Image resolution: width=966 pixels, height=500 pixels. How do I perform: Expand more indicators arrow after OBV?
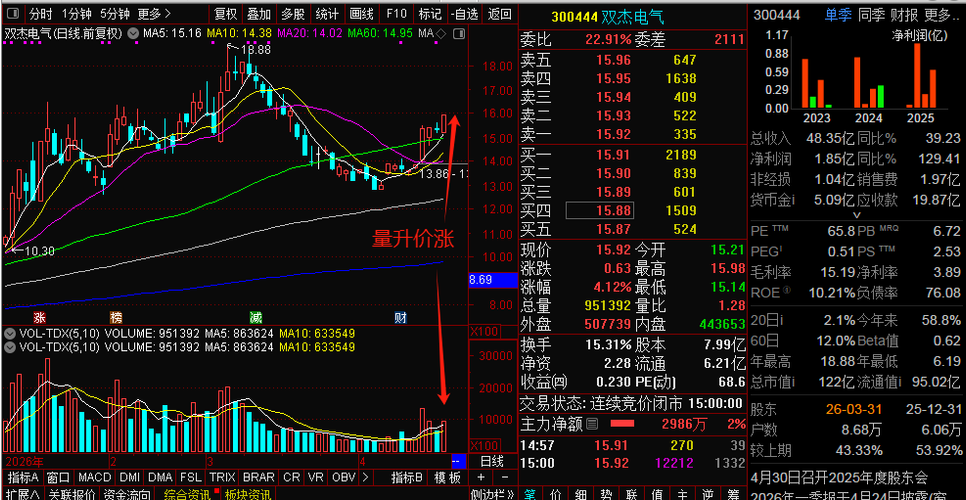[x=366, y=477]
